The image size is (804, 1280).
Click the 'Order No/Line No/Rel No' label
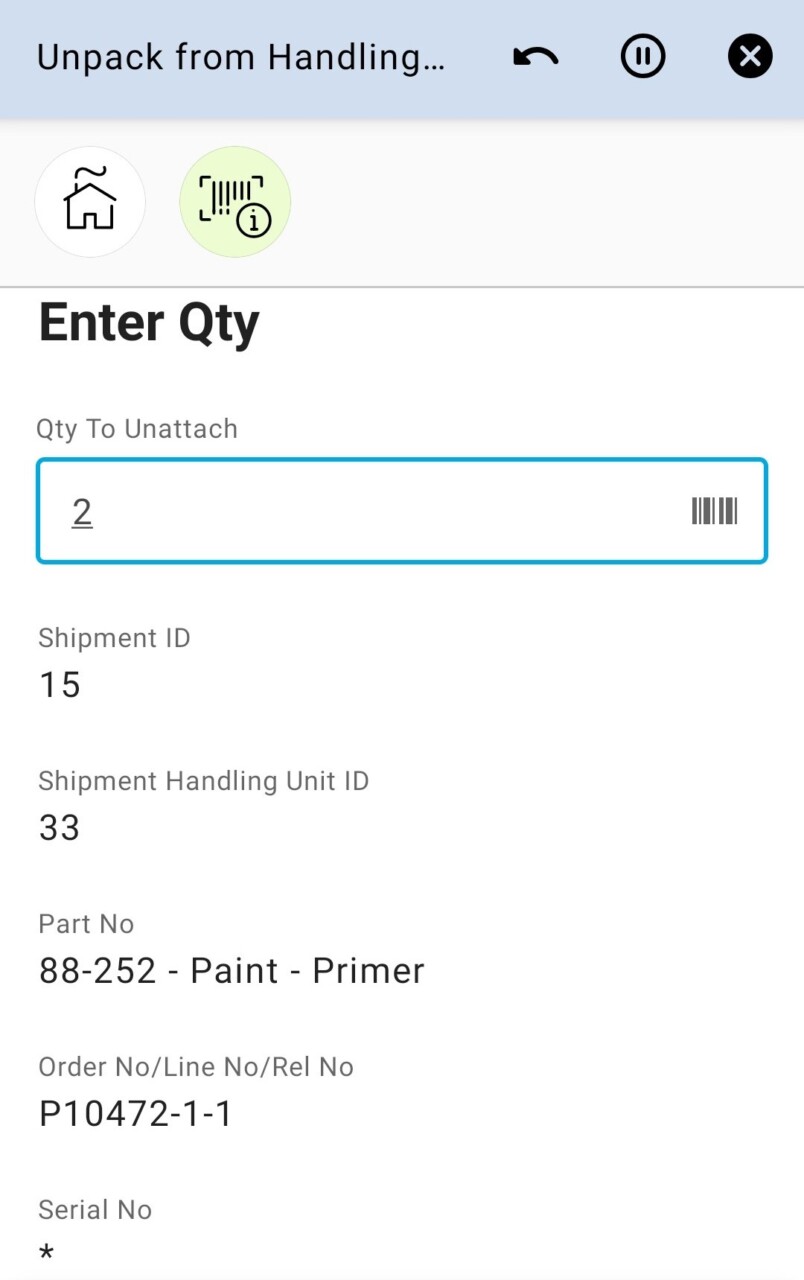coord(196,1067)
